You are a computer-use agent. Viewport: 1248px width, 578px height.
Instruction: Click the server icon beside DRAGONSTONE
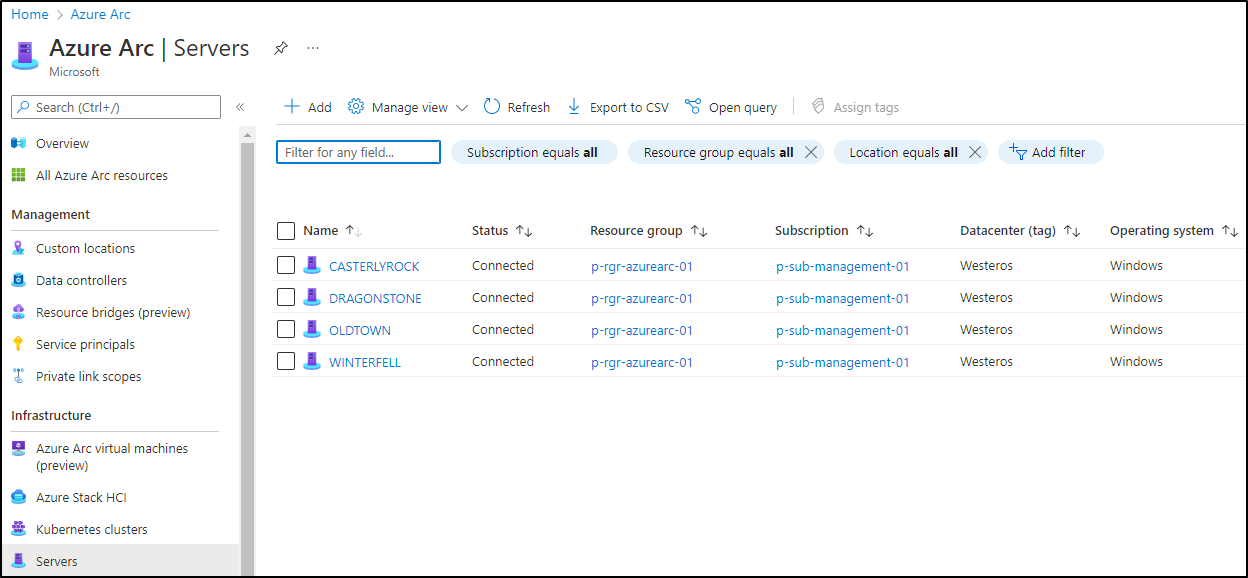(312, 298)
